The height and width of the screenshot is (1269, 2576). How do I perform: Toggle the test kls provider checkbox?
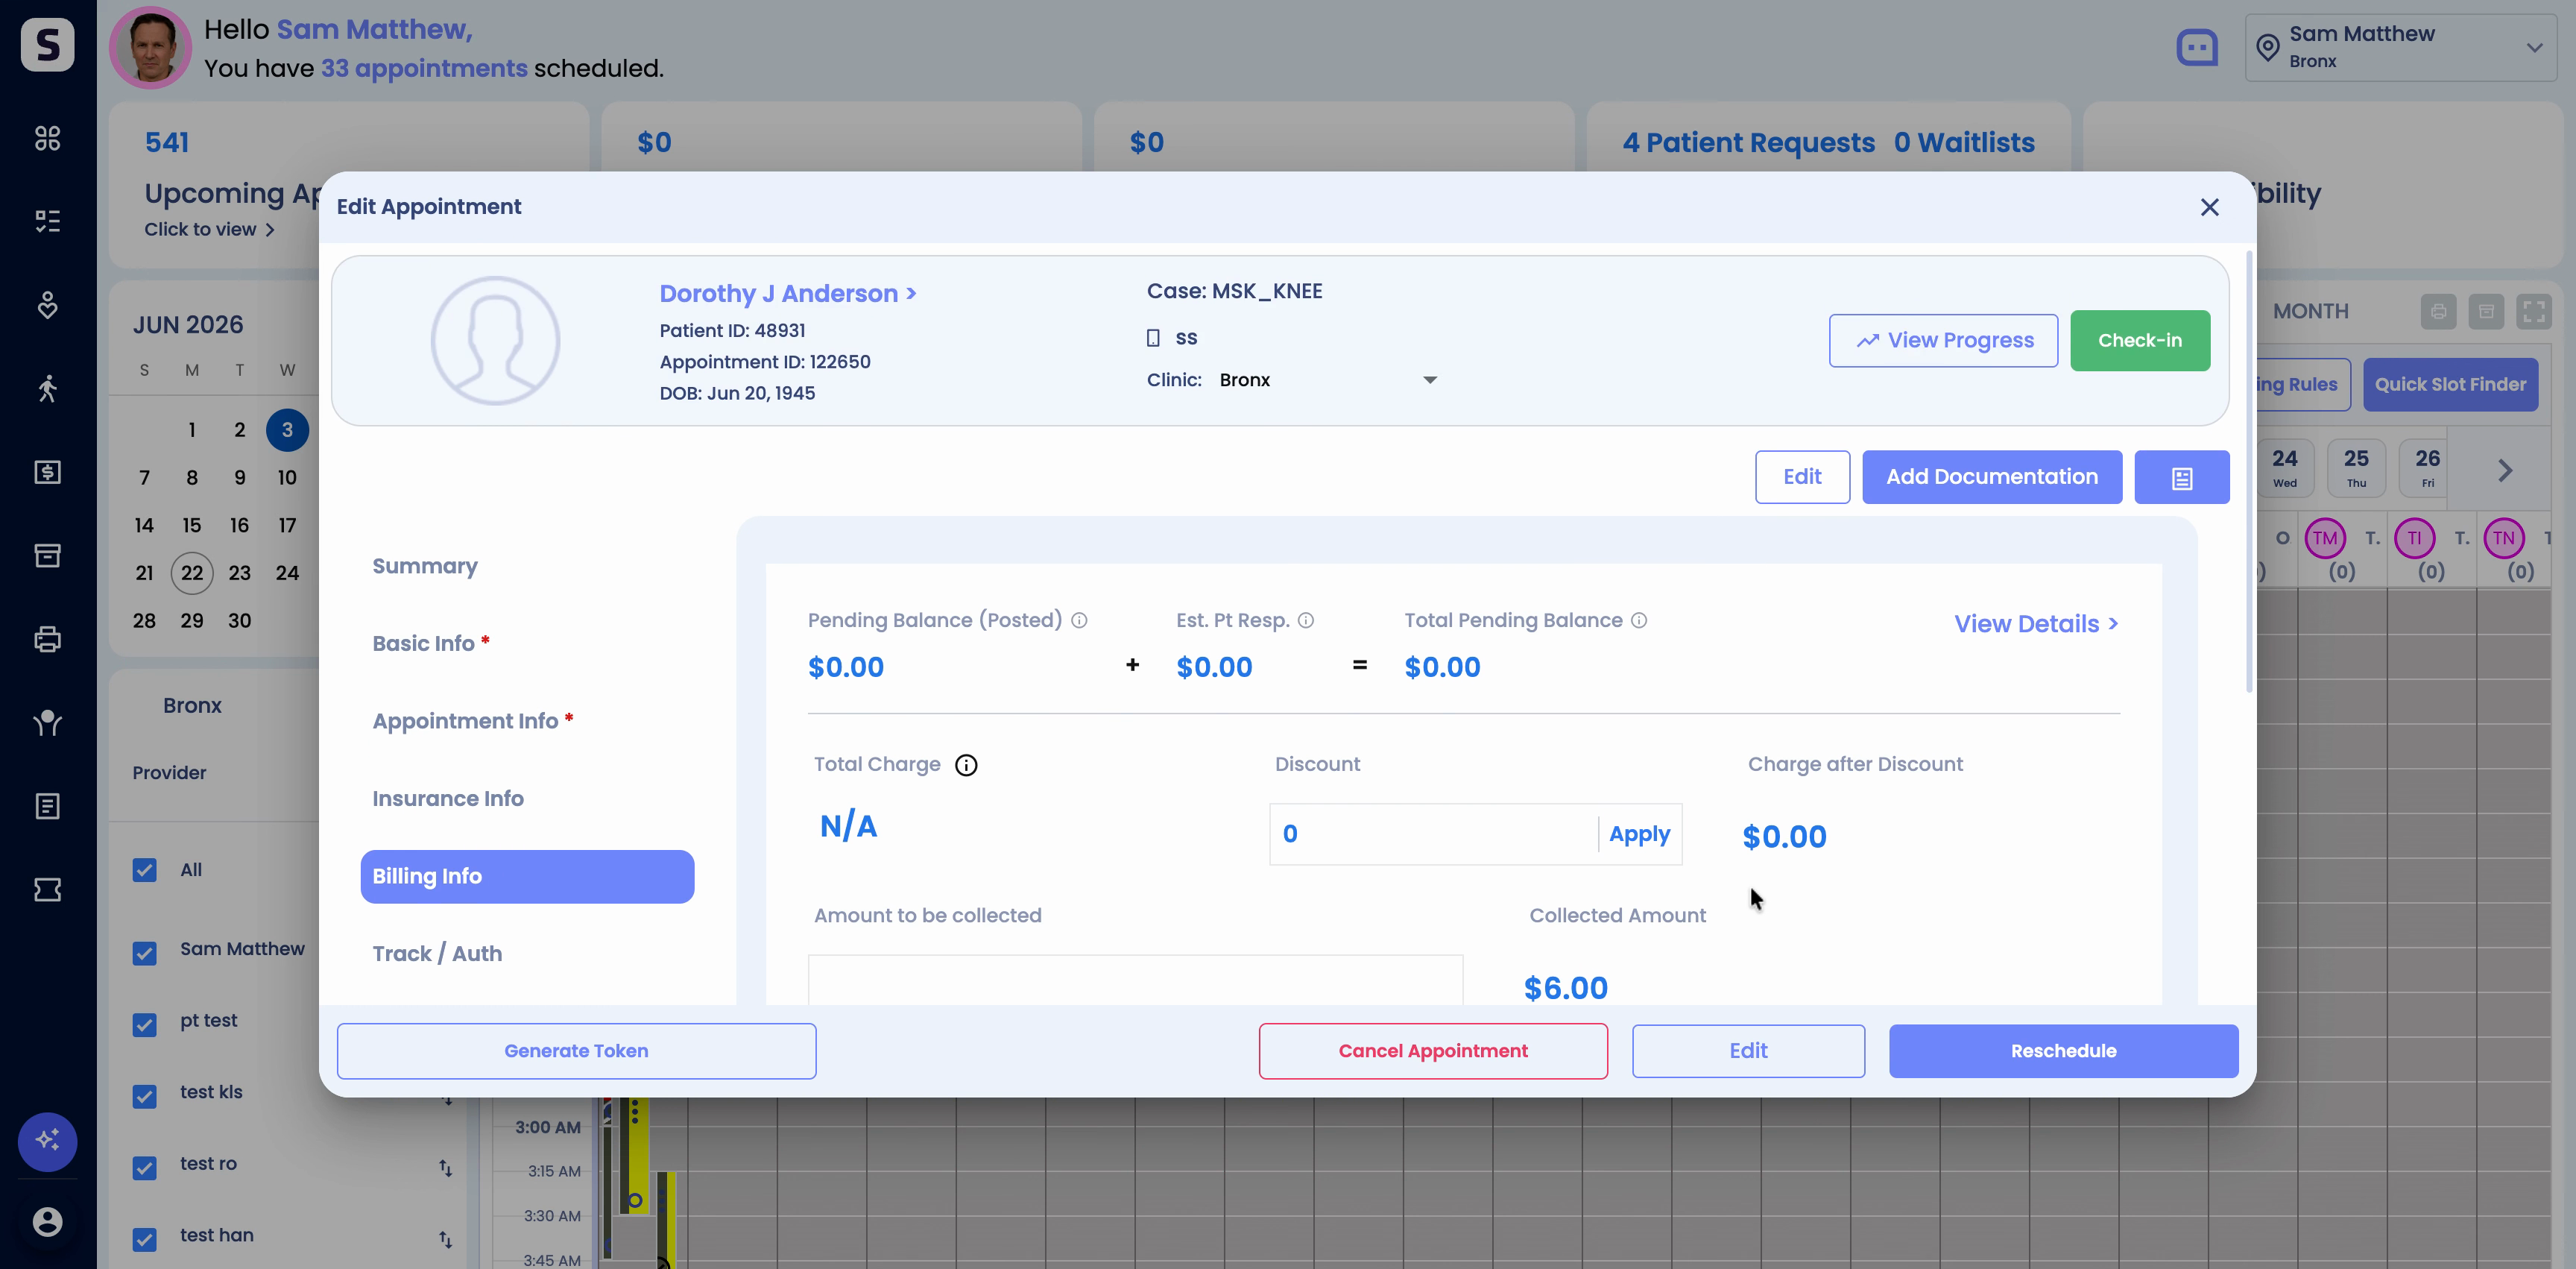coord(144,1096)
